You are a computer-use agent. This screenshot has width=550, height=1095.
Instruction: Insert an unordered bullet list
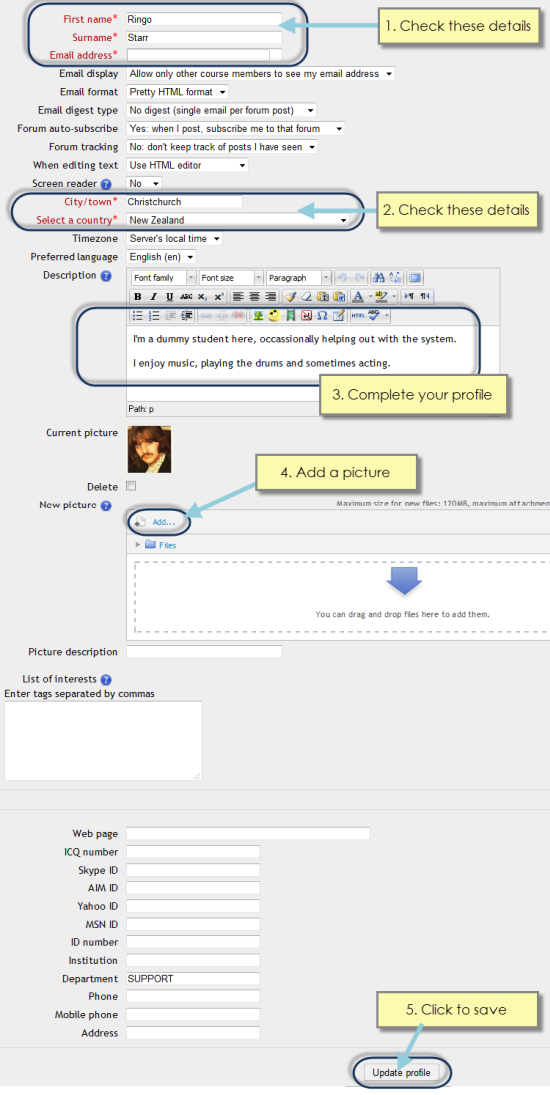(x=138, y=315)
